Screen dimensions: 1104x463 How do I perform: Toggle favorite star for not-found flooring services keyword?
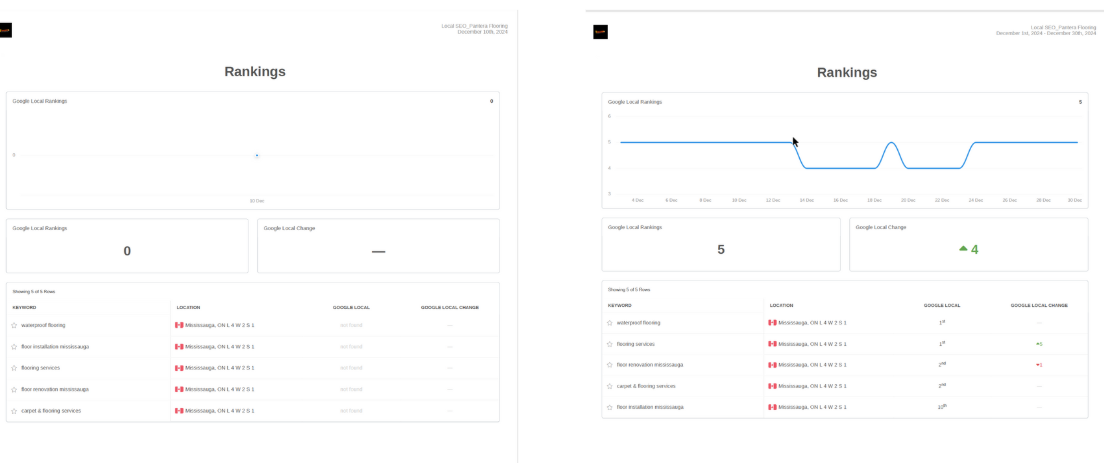click(x=15, y=368)
